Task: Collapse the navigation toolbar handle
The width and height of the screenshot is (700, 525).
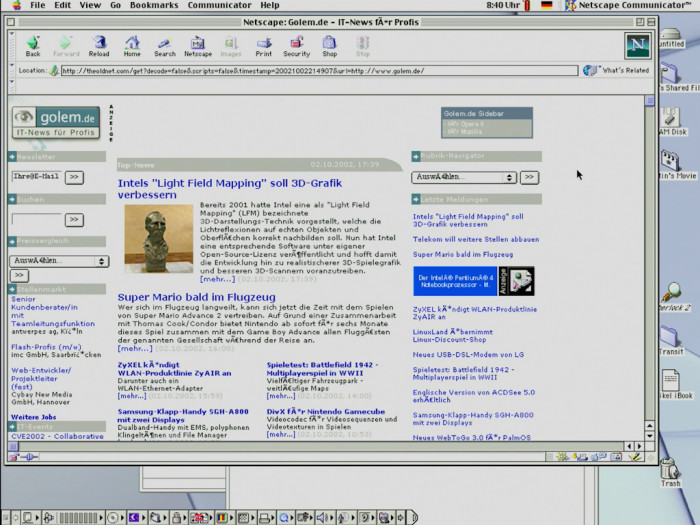Action: click(x=12, y=46)
